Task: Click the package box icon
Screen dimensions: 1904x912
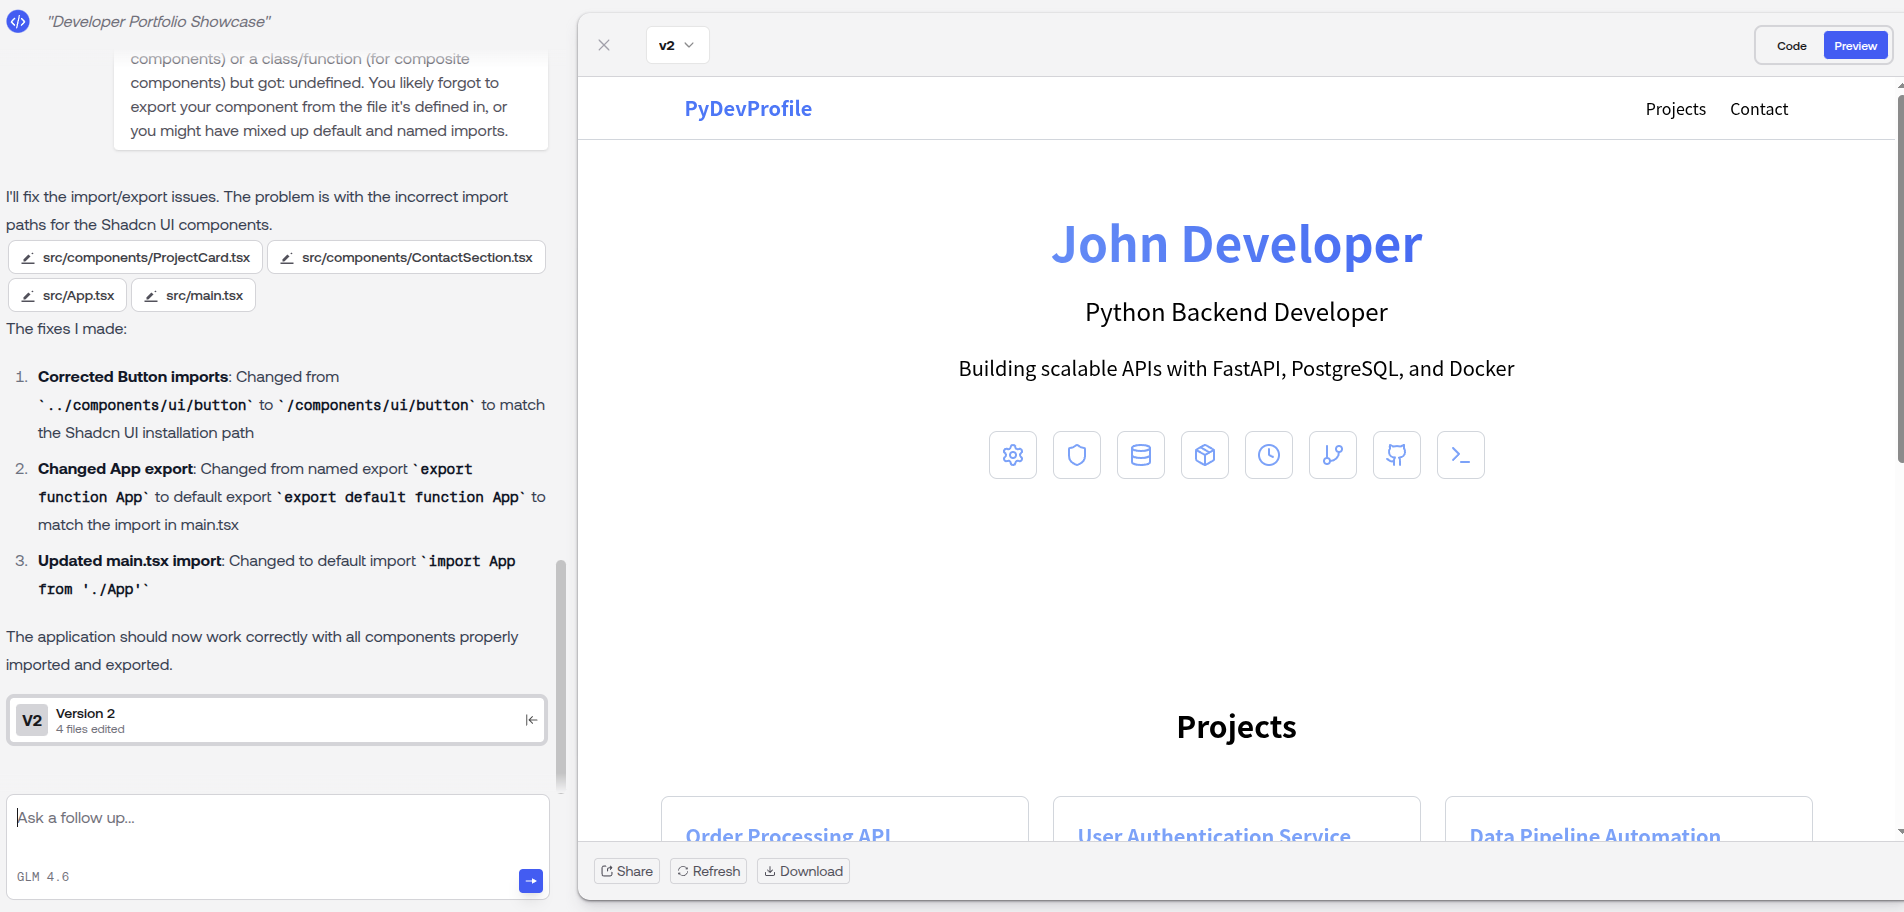Action: (1204, 455)
